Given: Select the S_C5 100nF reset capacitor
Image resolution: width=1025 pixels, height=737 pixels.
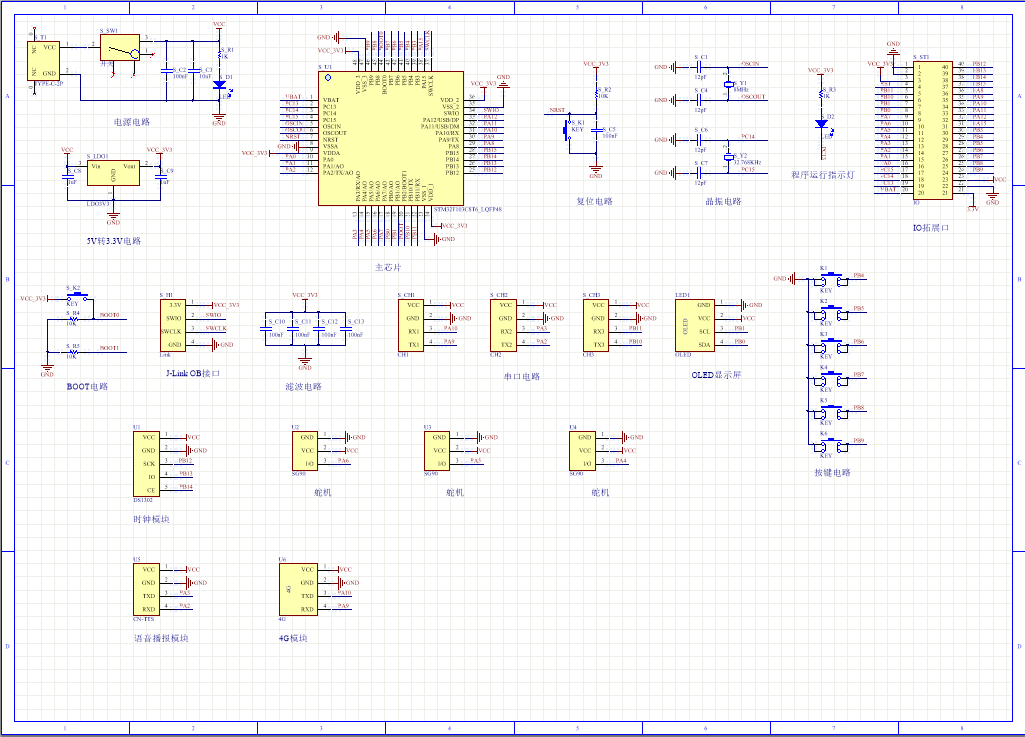Looking at the screenshot, I should click(x=596, y=131).
